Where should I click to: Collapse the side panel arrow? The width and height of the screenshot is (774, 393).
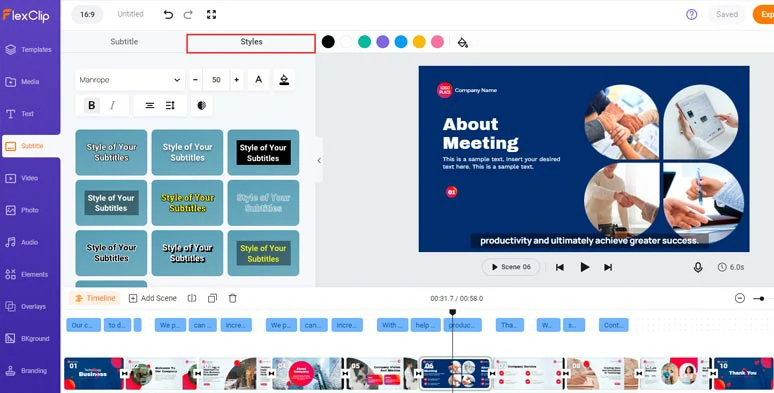pos(319,160)
